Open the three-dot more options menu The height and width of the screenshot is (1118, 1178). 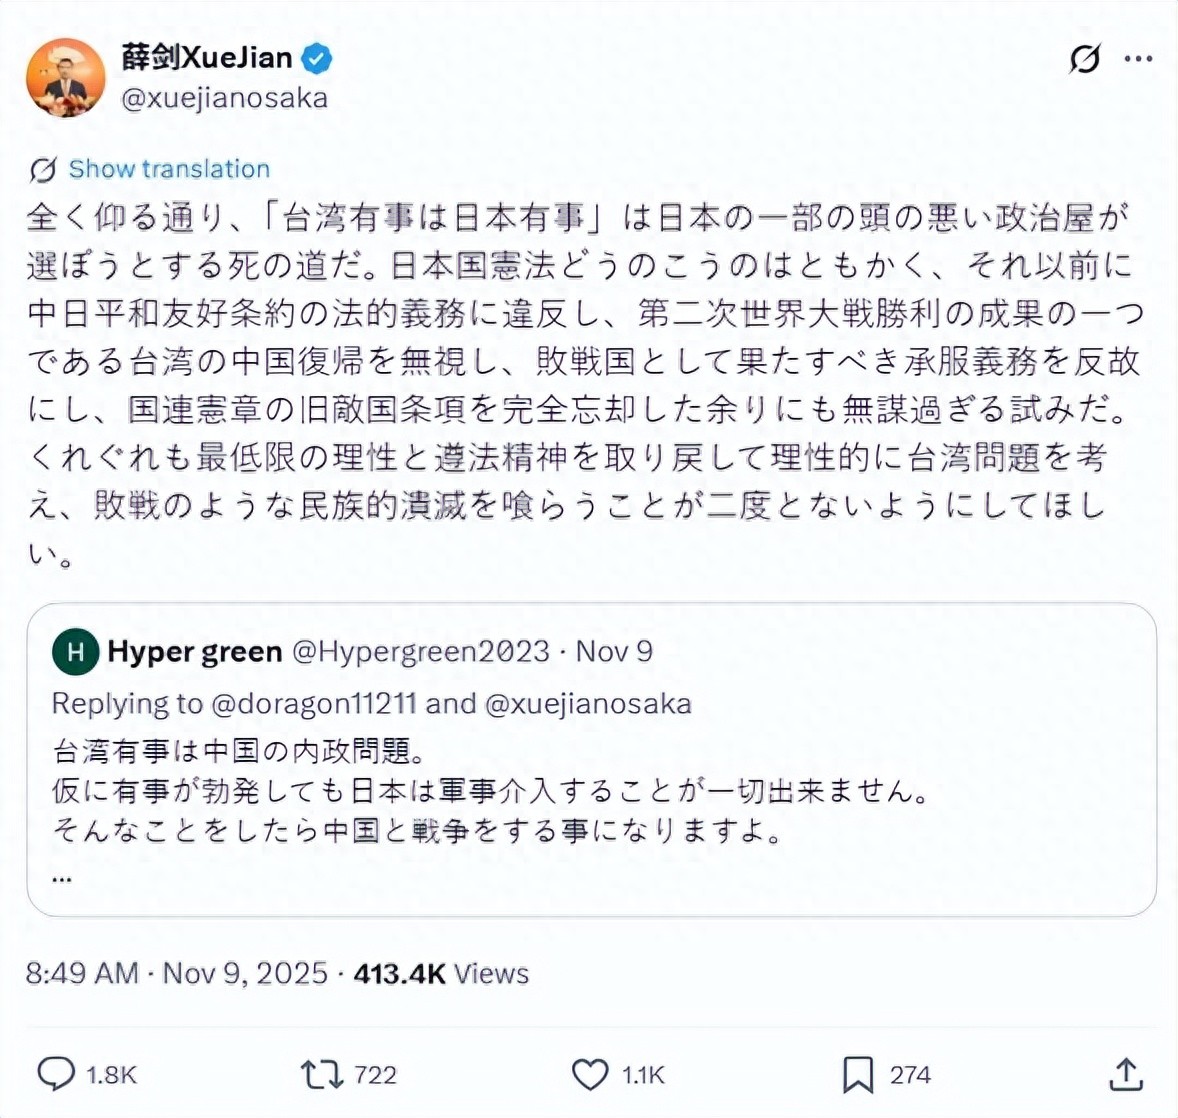[1138, 59]
